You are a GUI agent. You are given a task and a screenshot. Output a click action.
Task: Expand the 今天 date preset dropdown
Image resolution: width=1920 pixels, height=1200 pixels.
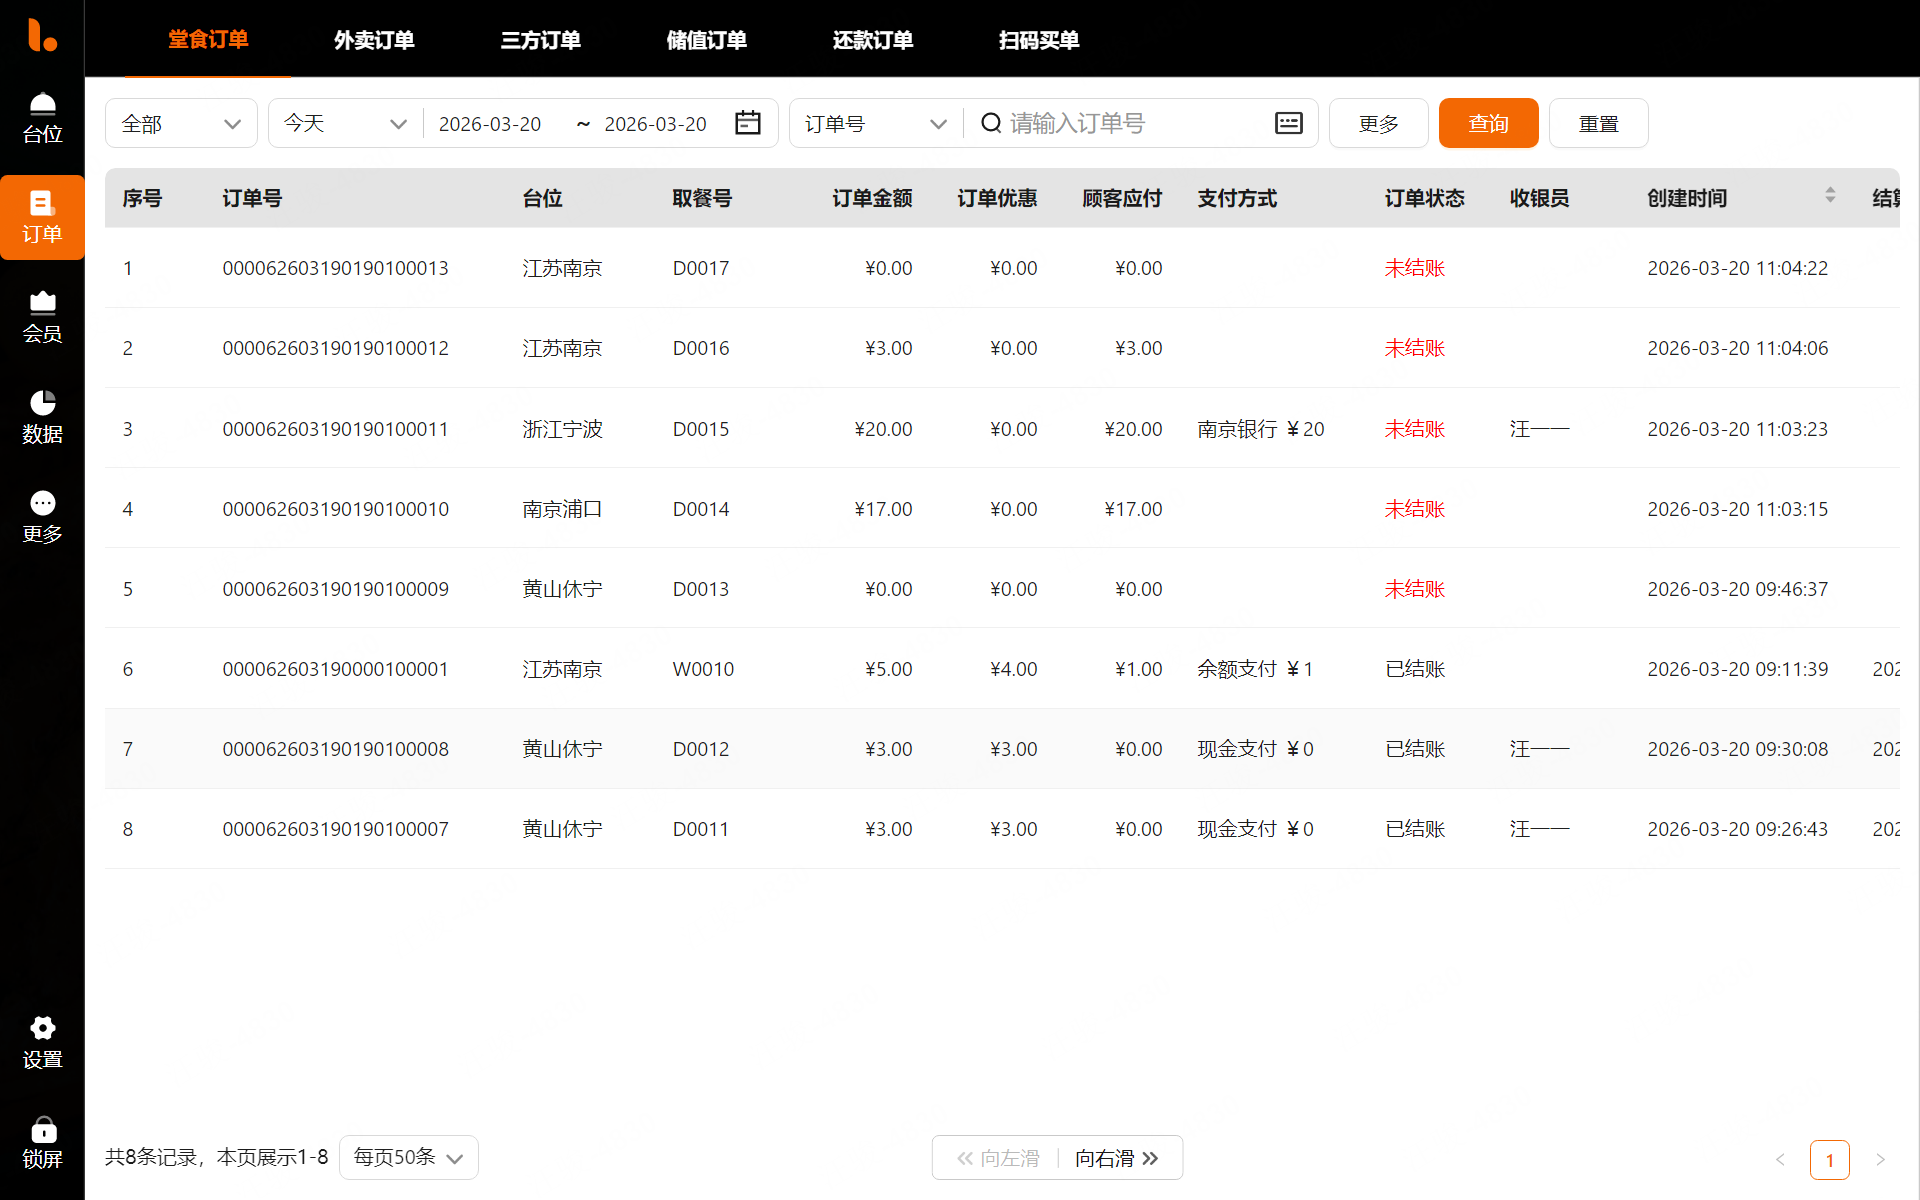point(345,123)
